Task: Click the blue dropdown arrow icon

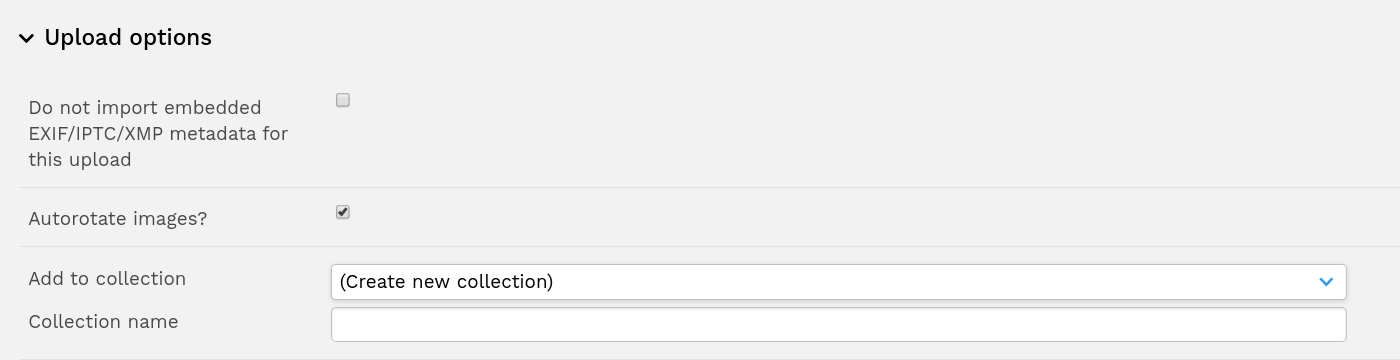Action: click(1326, 282)
